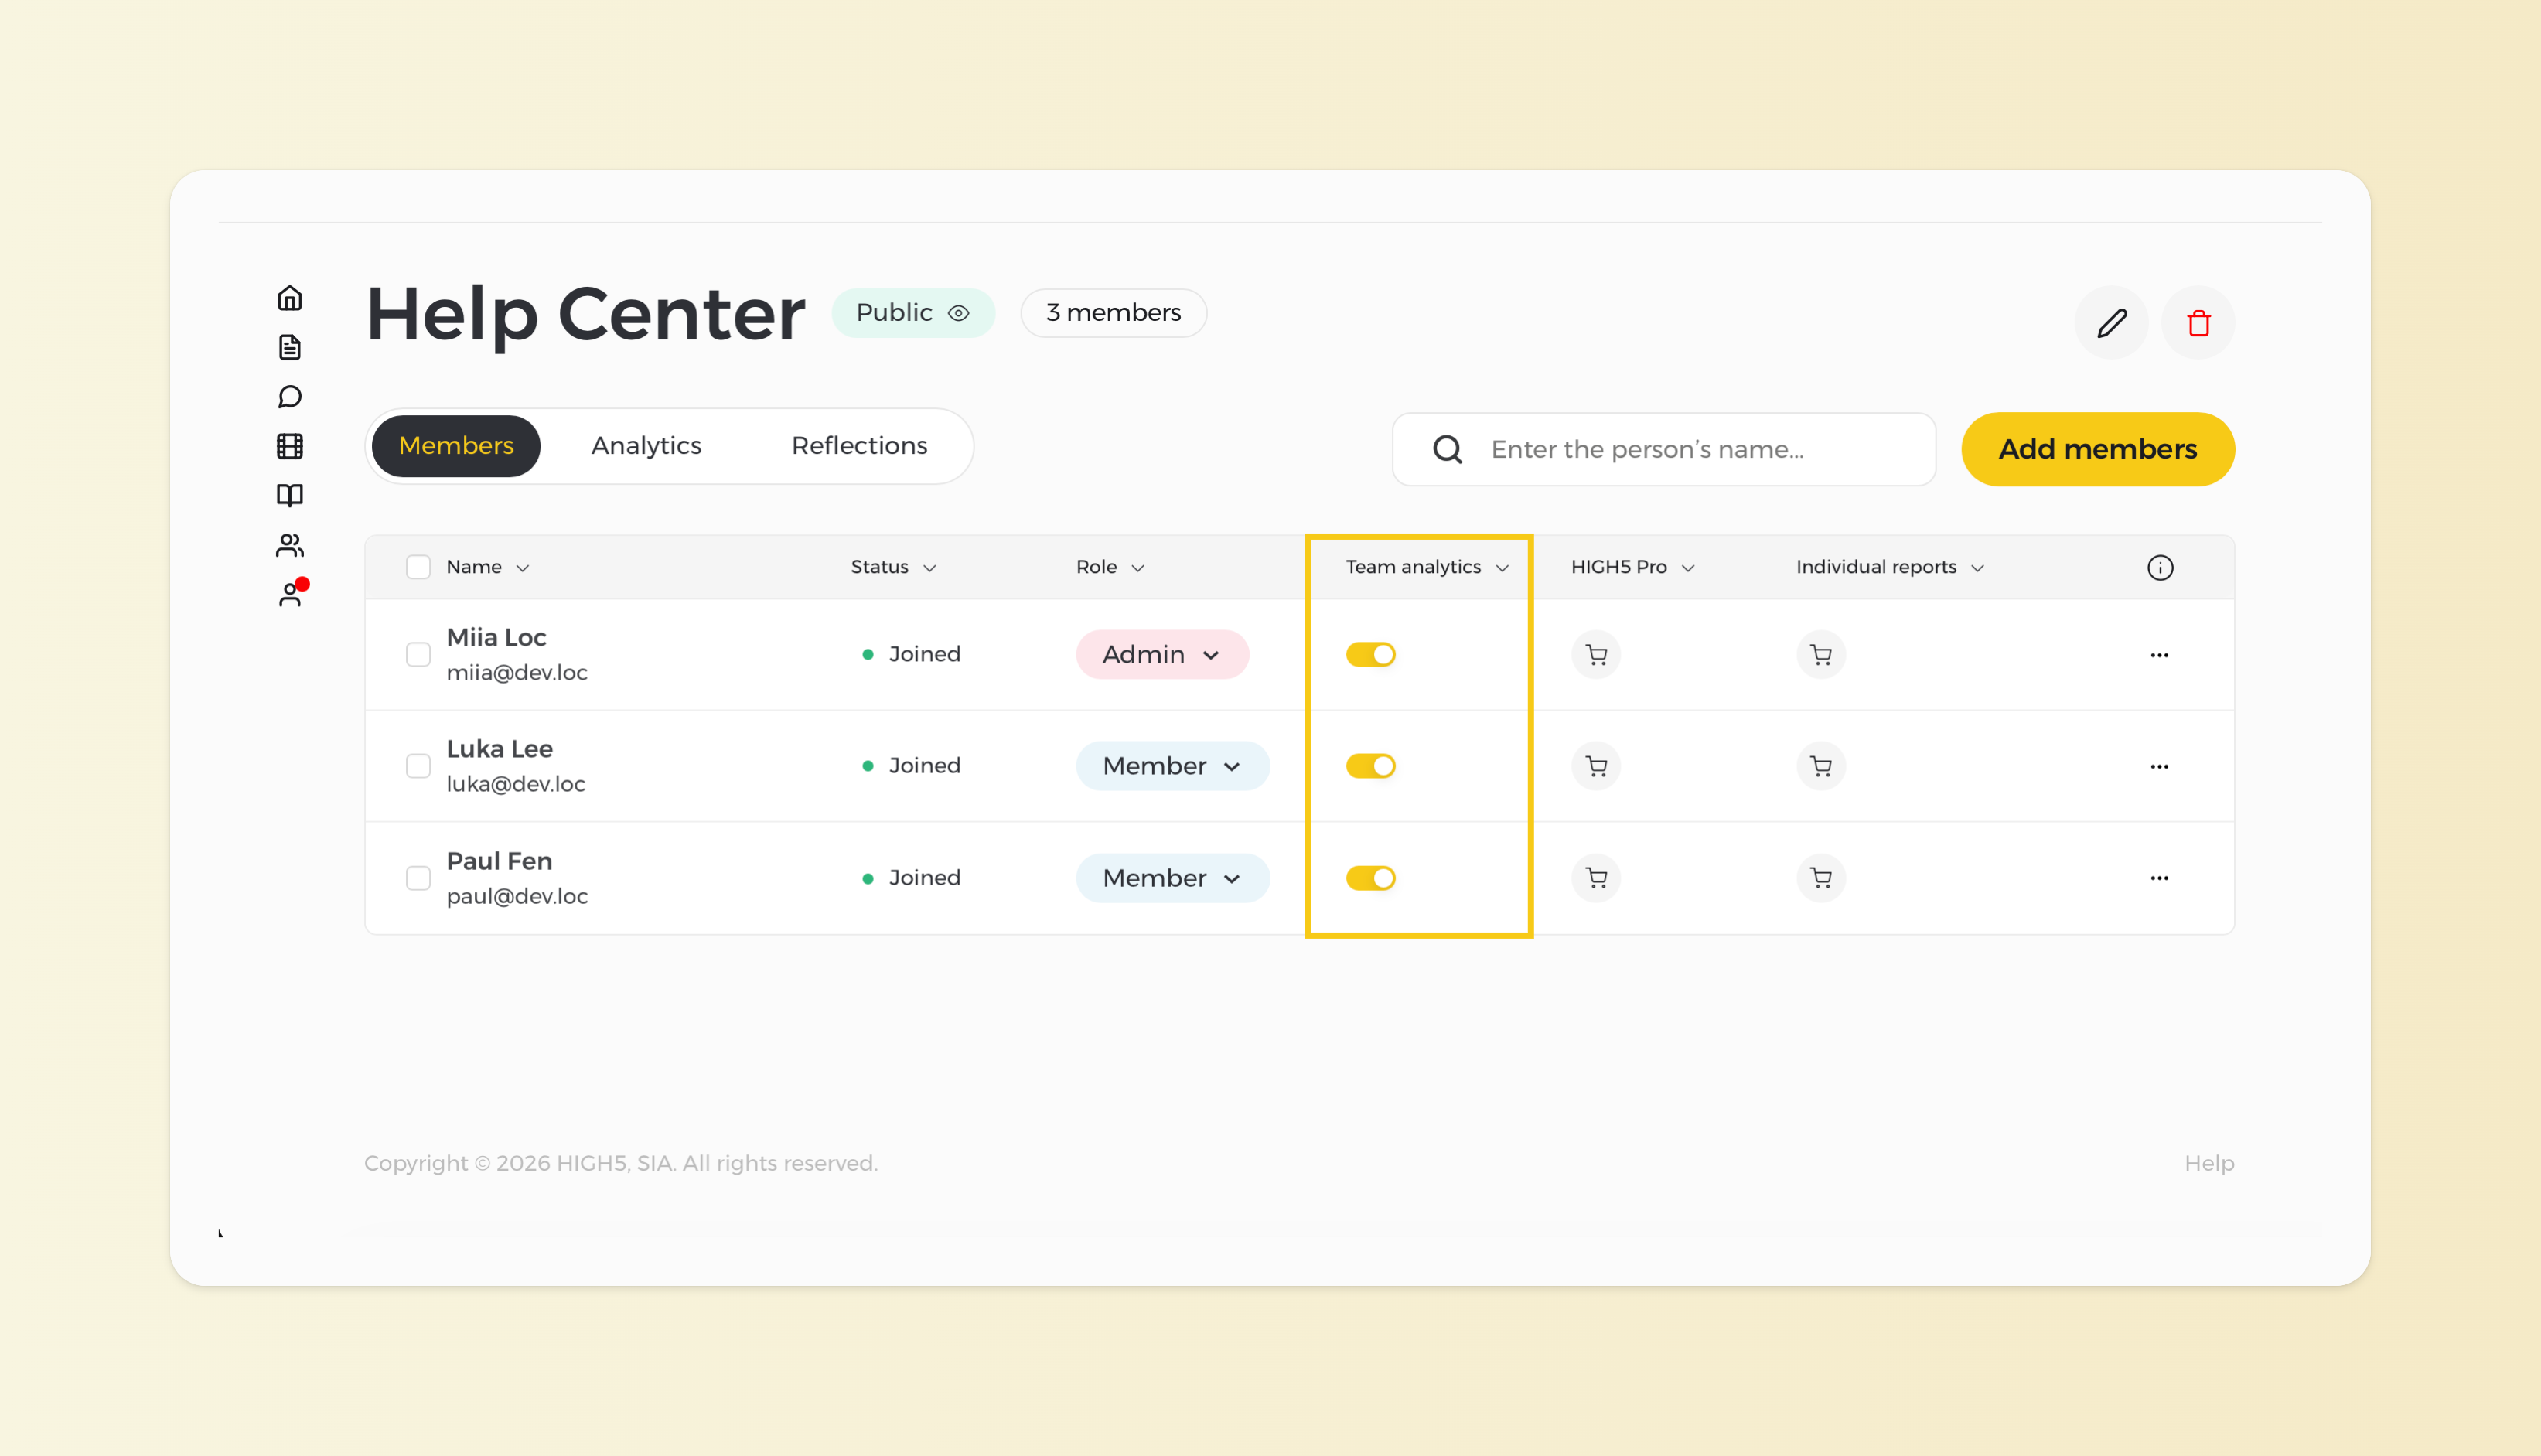Open Admin role dropdown for Miia Loc

(1162, 655)
